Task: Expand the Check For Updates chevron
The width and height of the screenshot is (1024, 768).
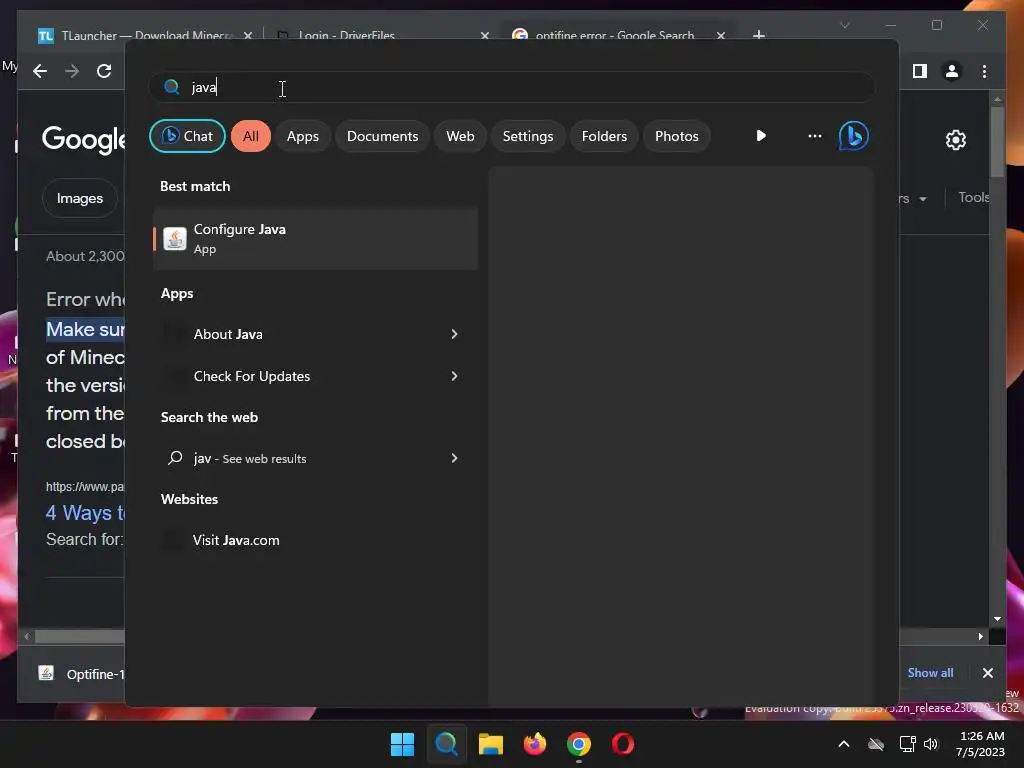Action: pyautogui.click(x=454, y=376)
